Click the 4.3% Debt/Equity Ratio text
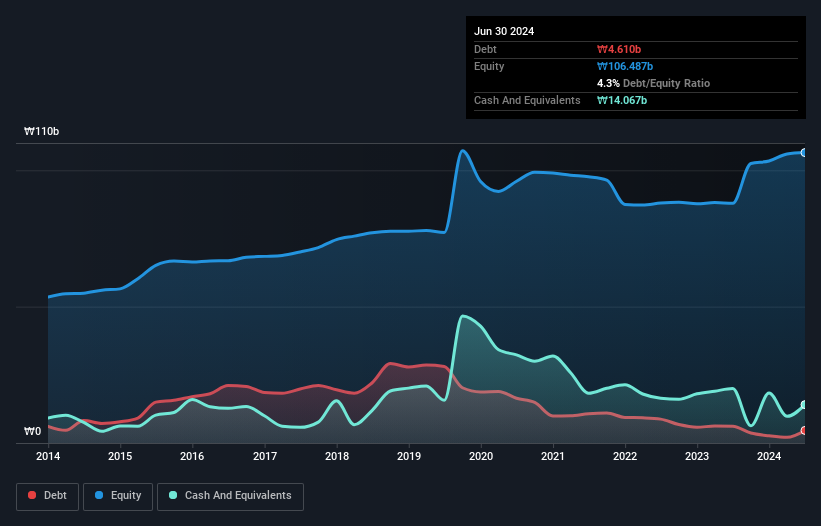 pyautogui.click(x=653, y=83)
